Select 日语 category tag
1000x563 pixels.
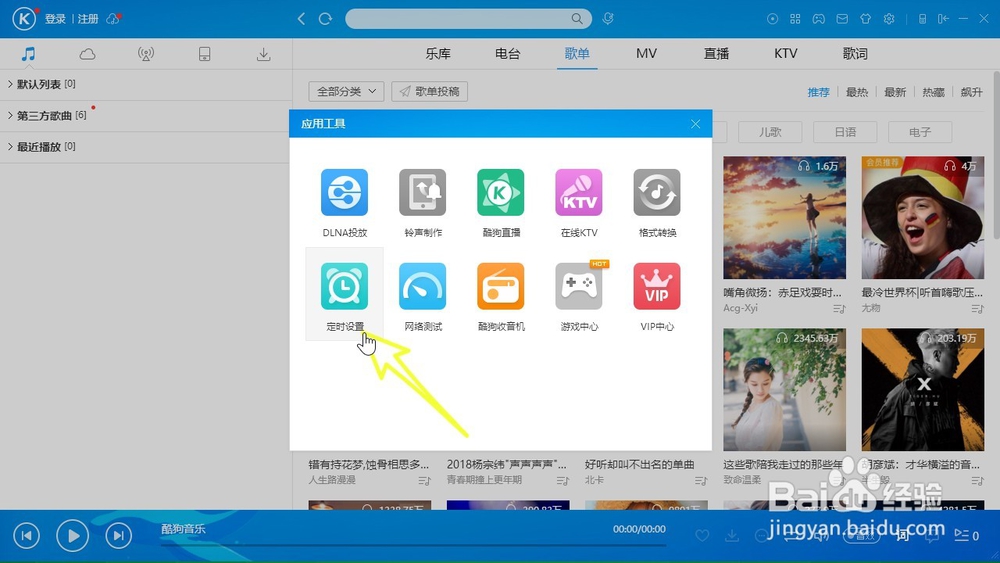click(845, 132)
